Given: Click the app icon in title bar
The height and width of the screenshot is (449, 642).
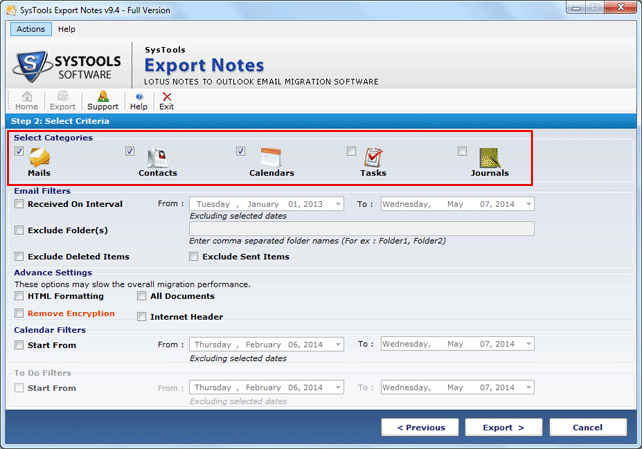Looking at the screenshot, I should tap(11, 10).
